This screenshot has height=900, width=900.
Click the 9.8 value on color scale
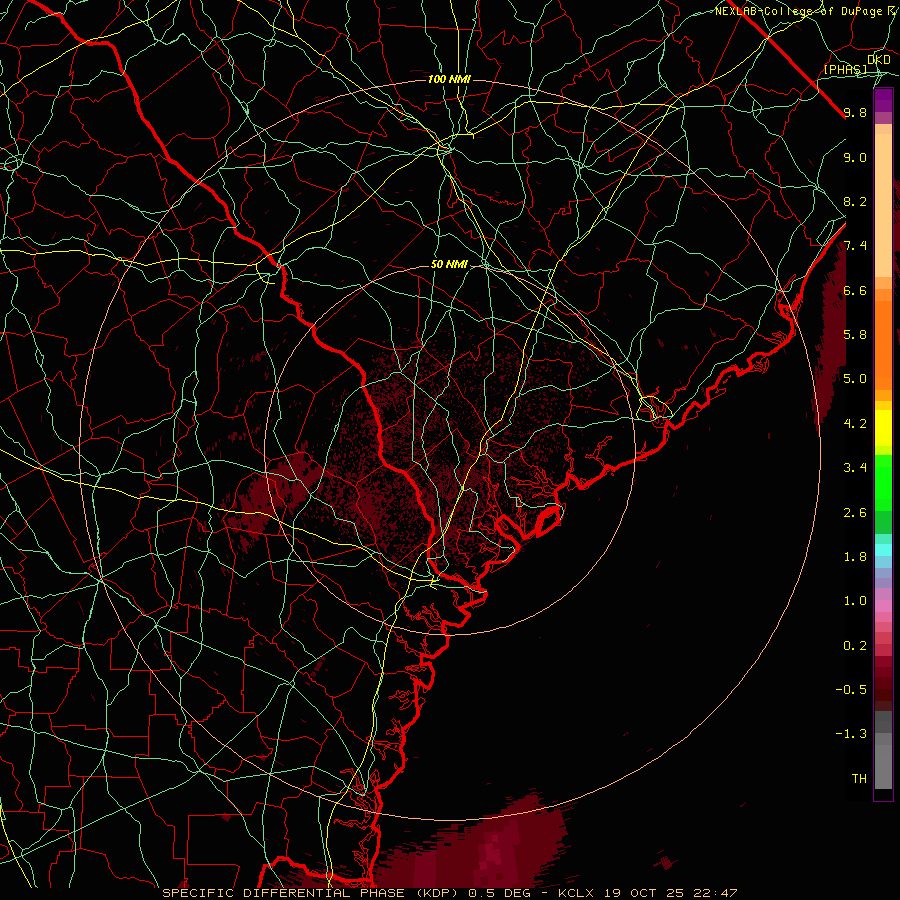[x=855, y=112]
